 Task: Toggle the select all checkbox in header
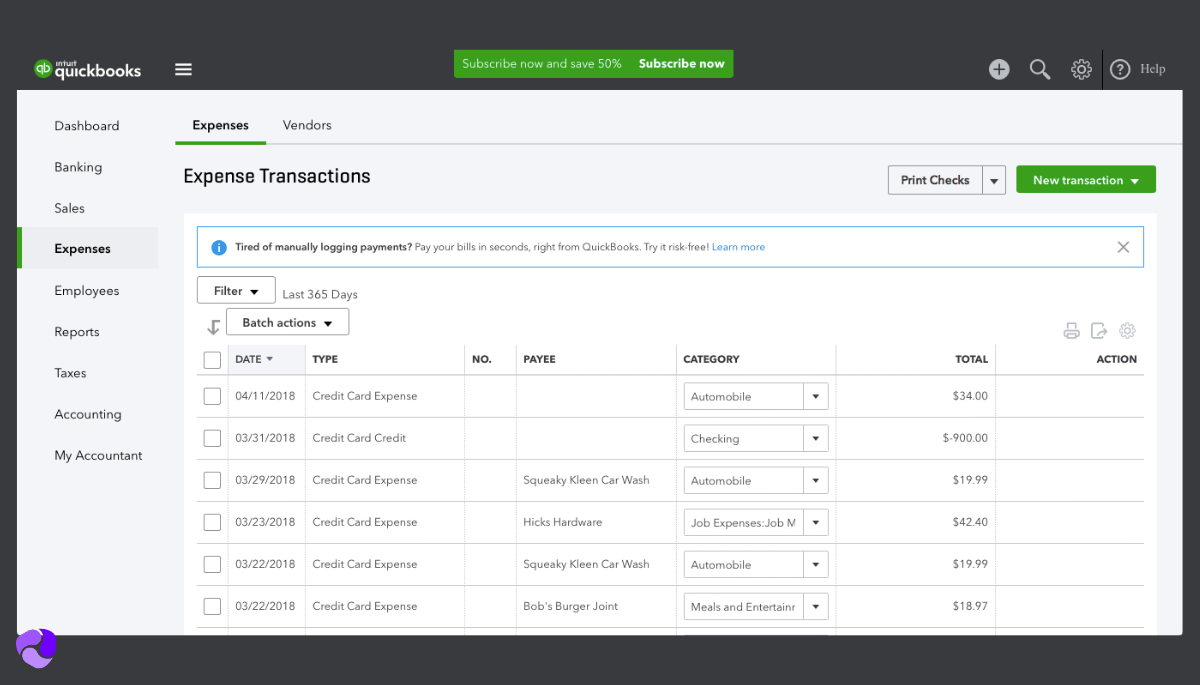(x=212, y=360)
